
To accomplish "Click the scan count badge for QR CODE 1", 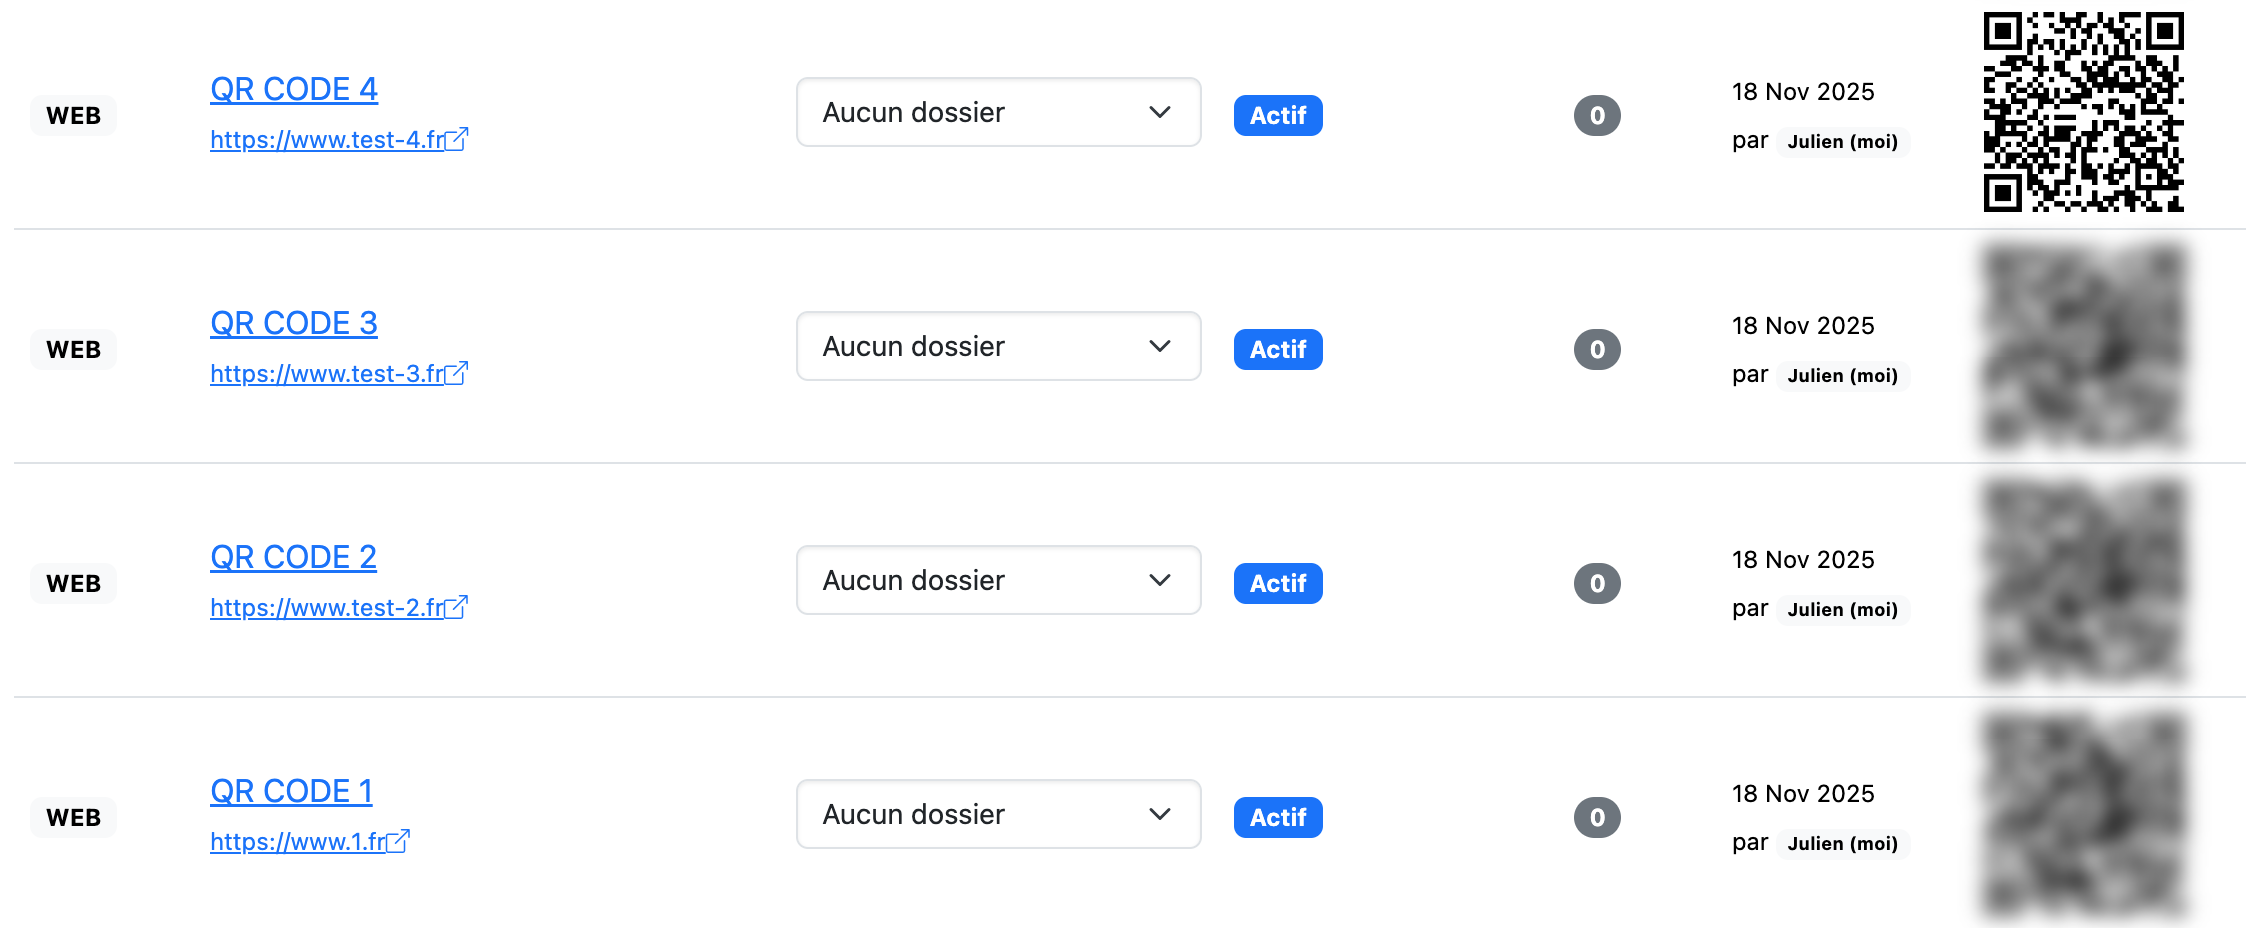I will tap(1597, 818).
